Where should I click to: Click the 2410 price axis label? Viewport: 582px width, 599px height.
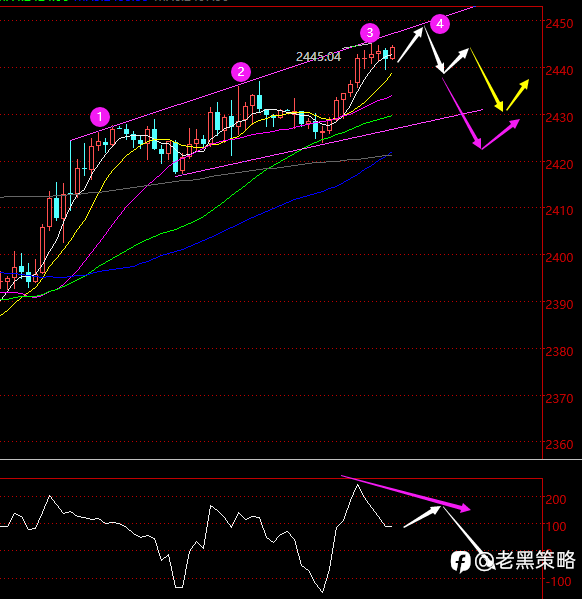tap(559, 210)
